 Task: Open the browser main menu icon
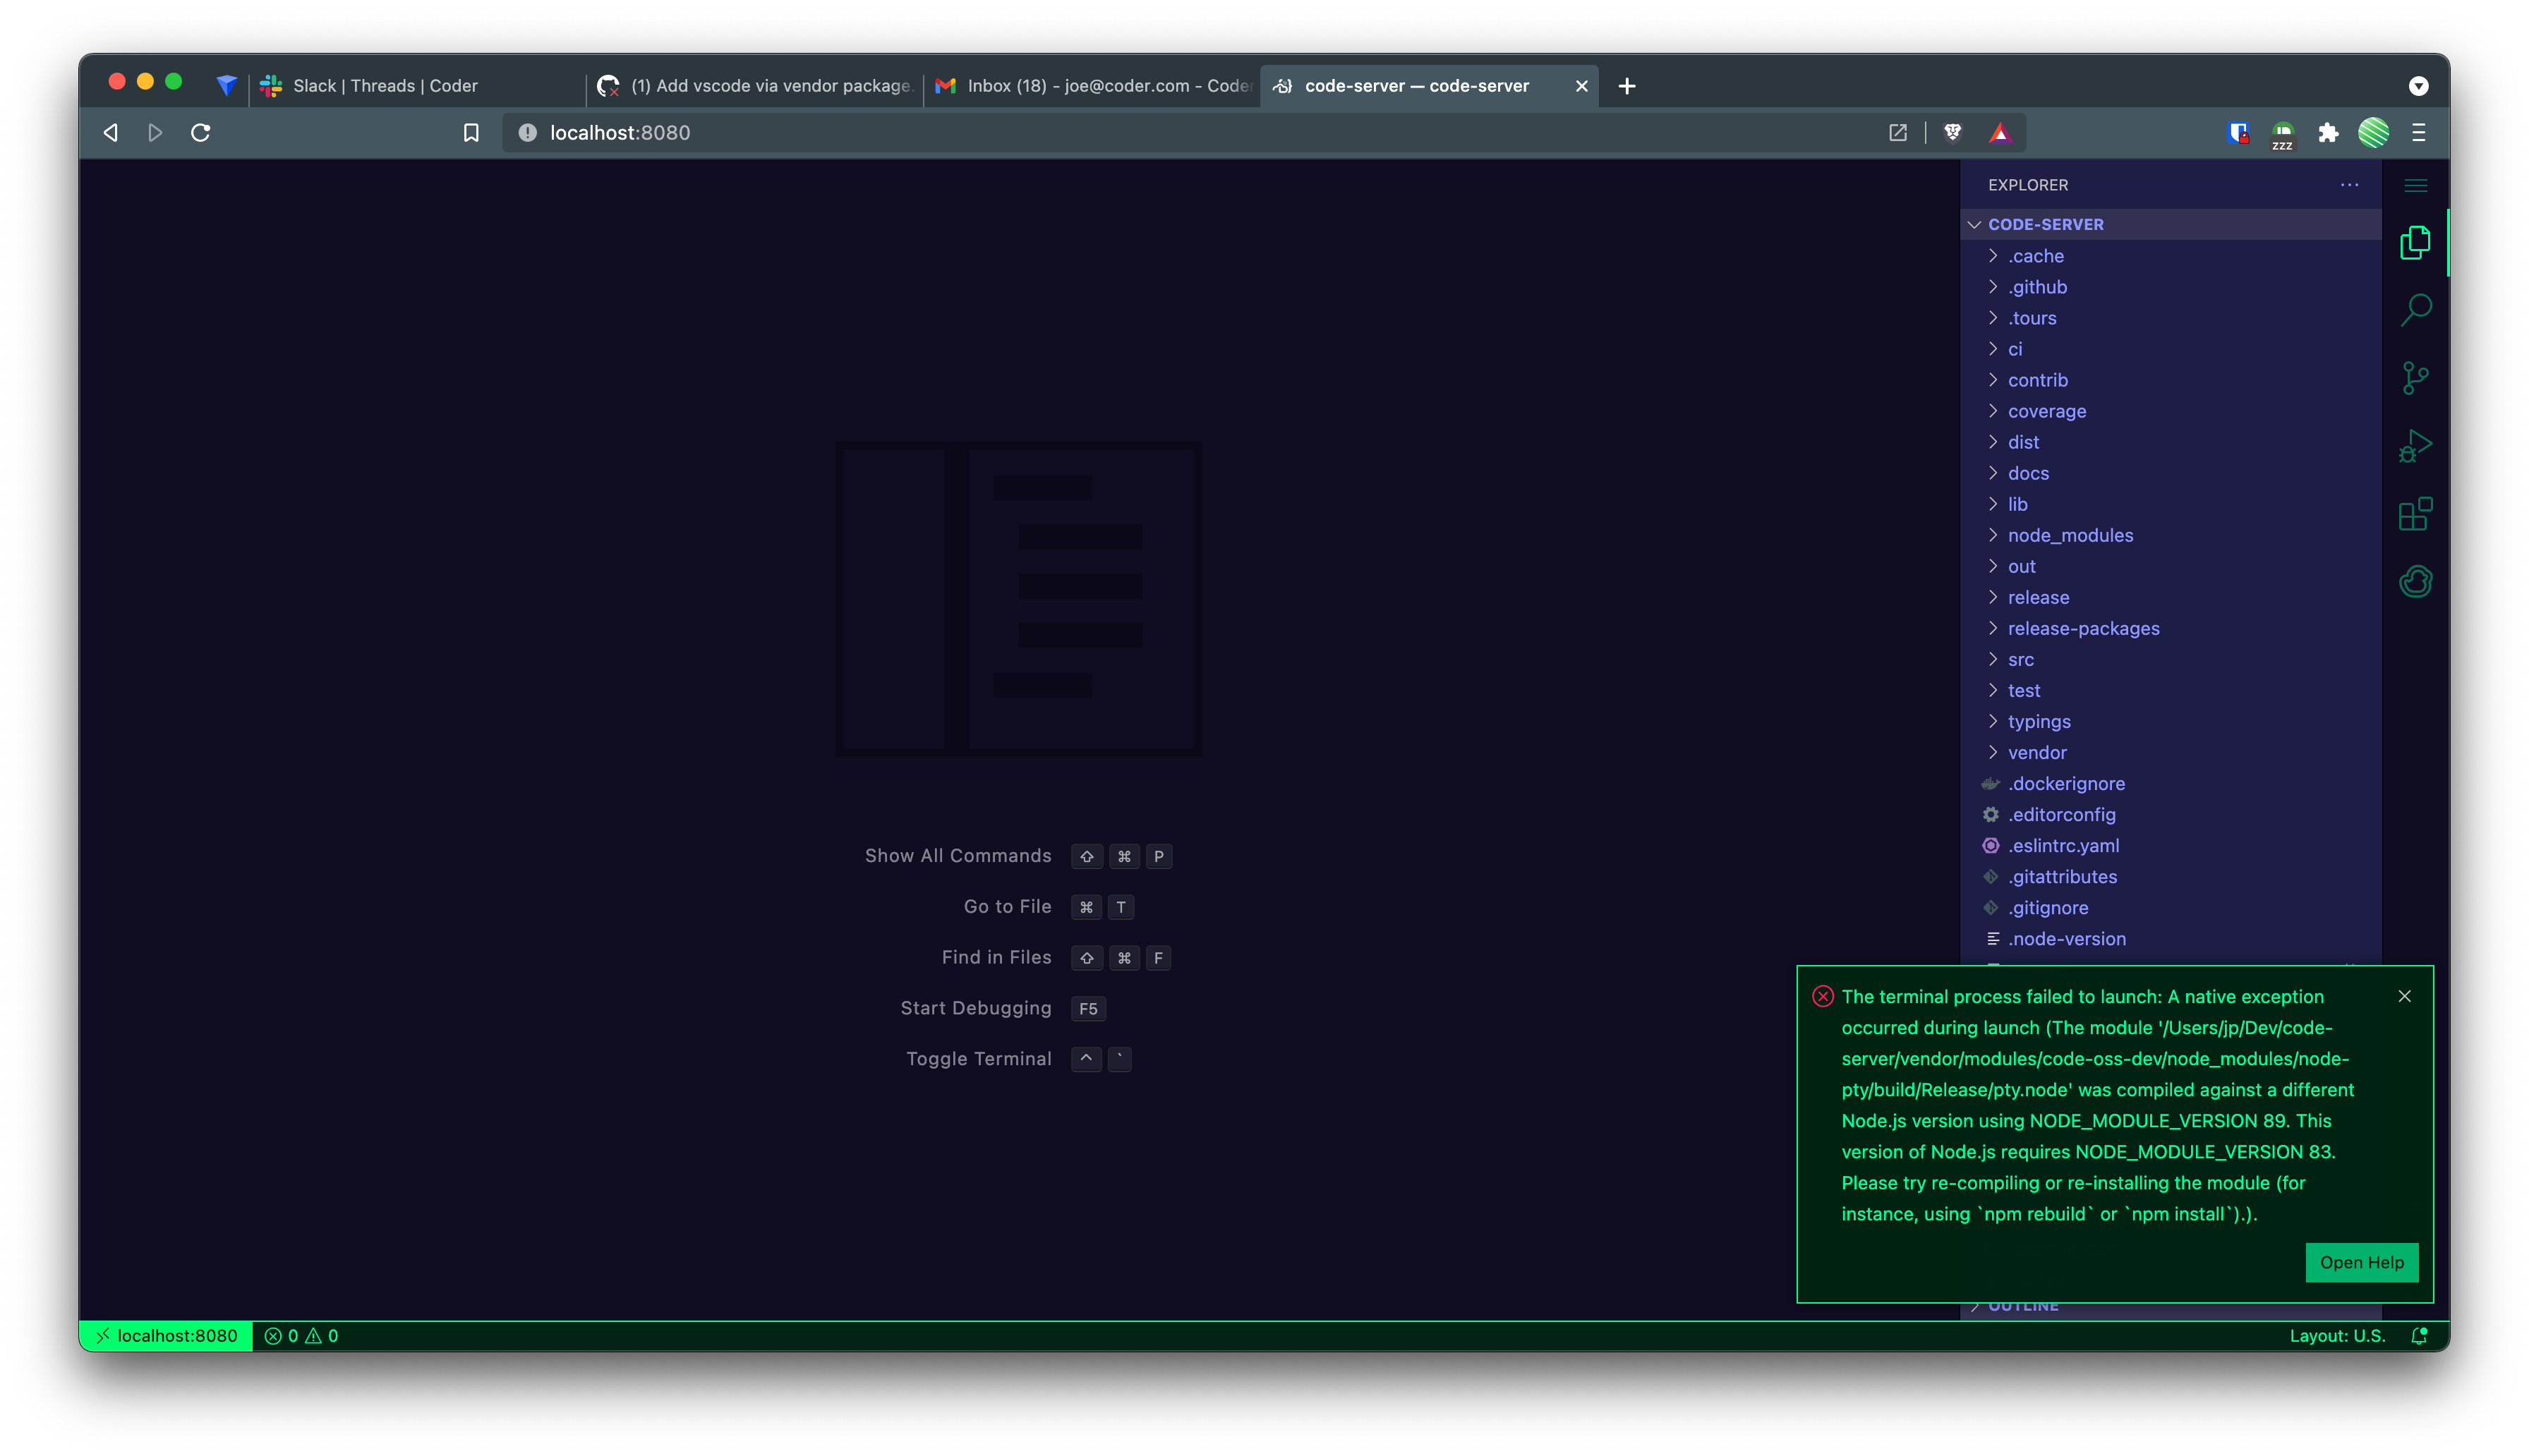point(2418,133)
